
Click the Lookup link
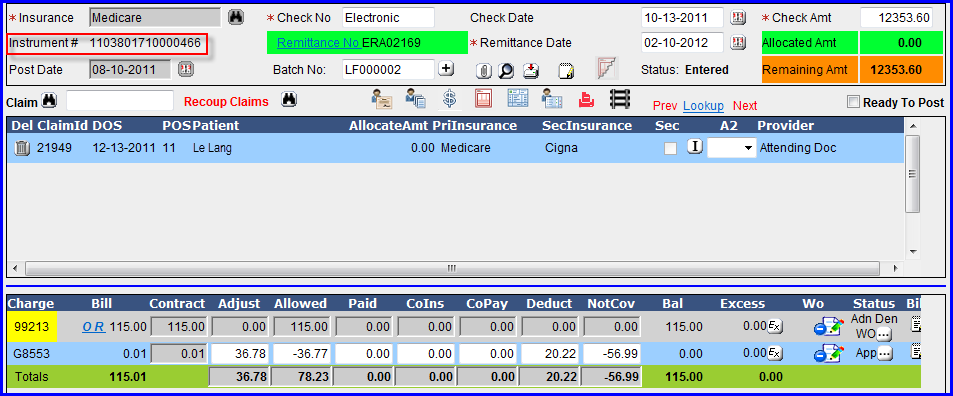pos(703,106)
